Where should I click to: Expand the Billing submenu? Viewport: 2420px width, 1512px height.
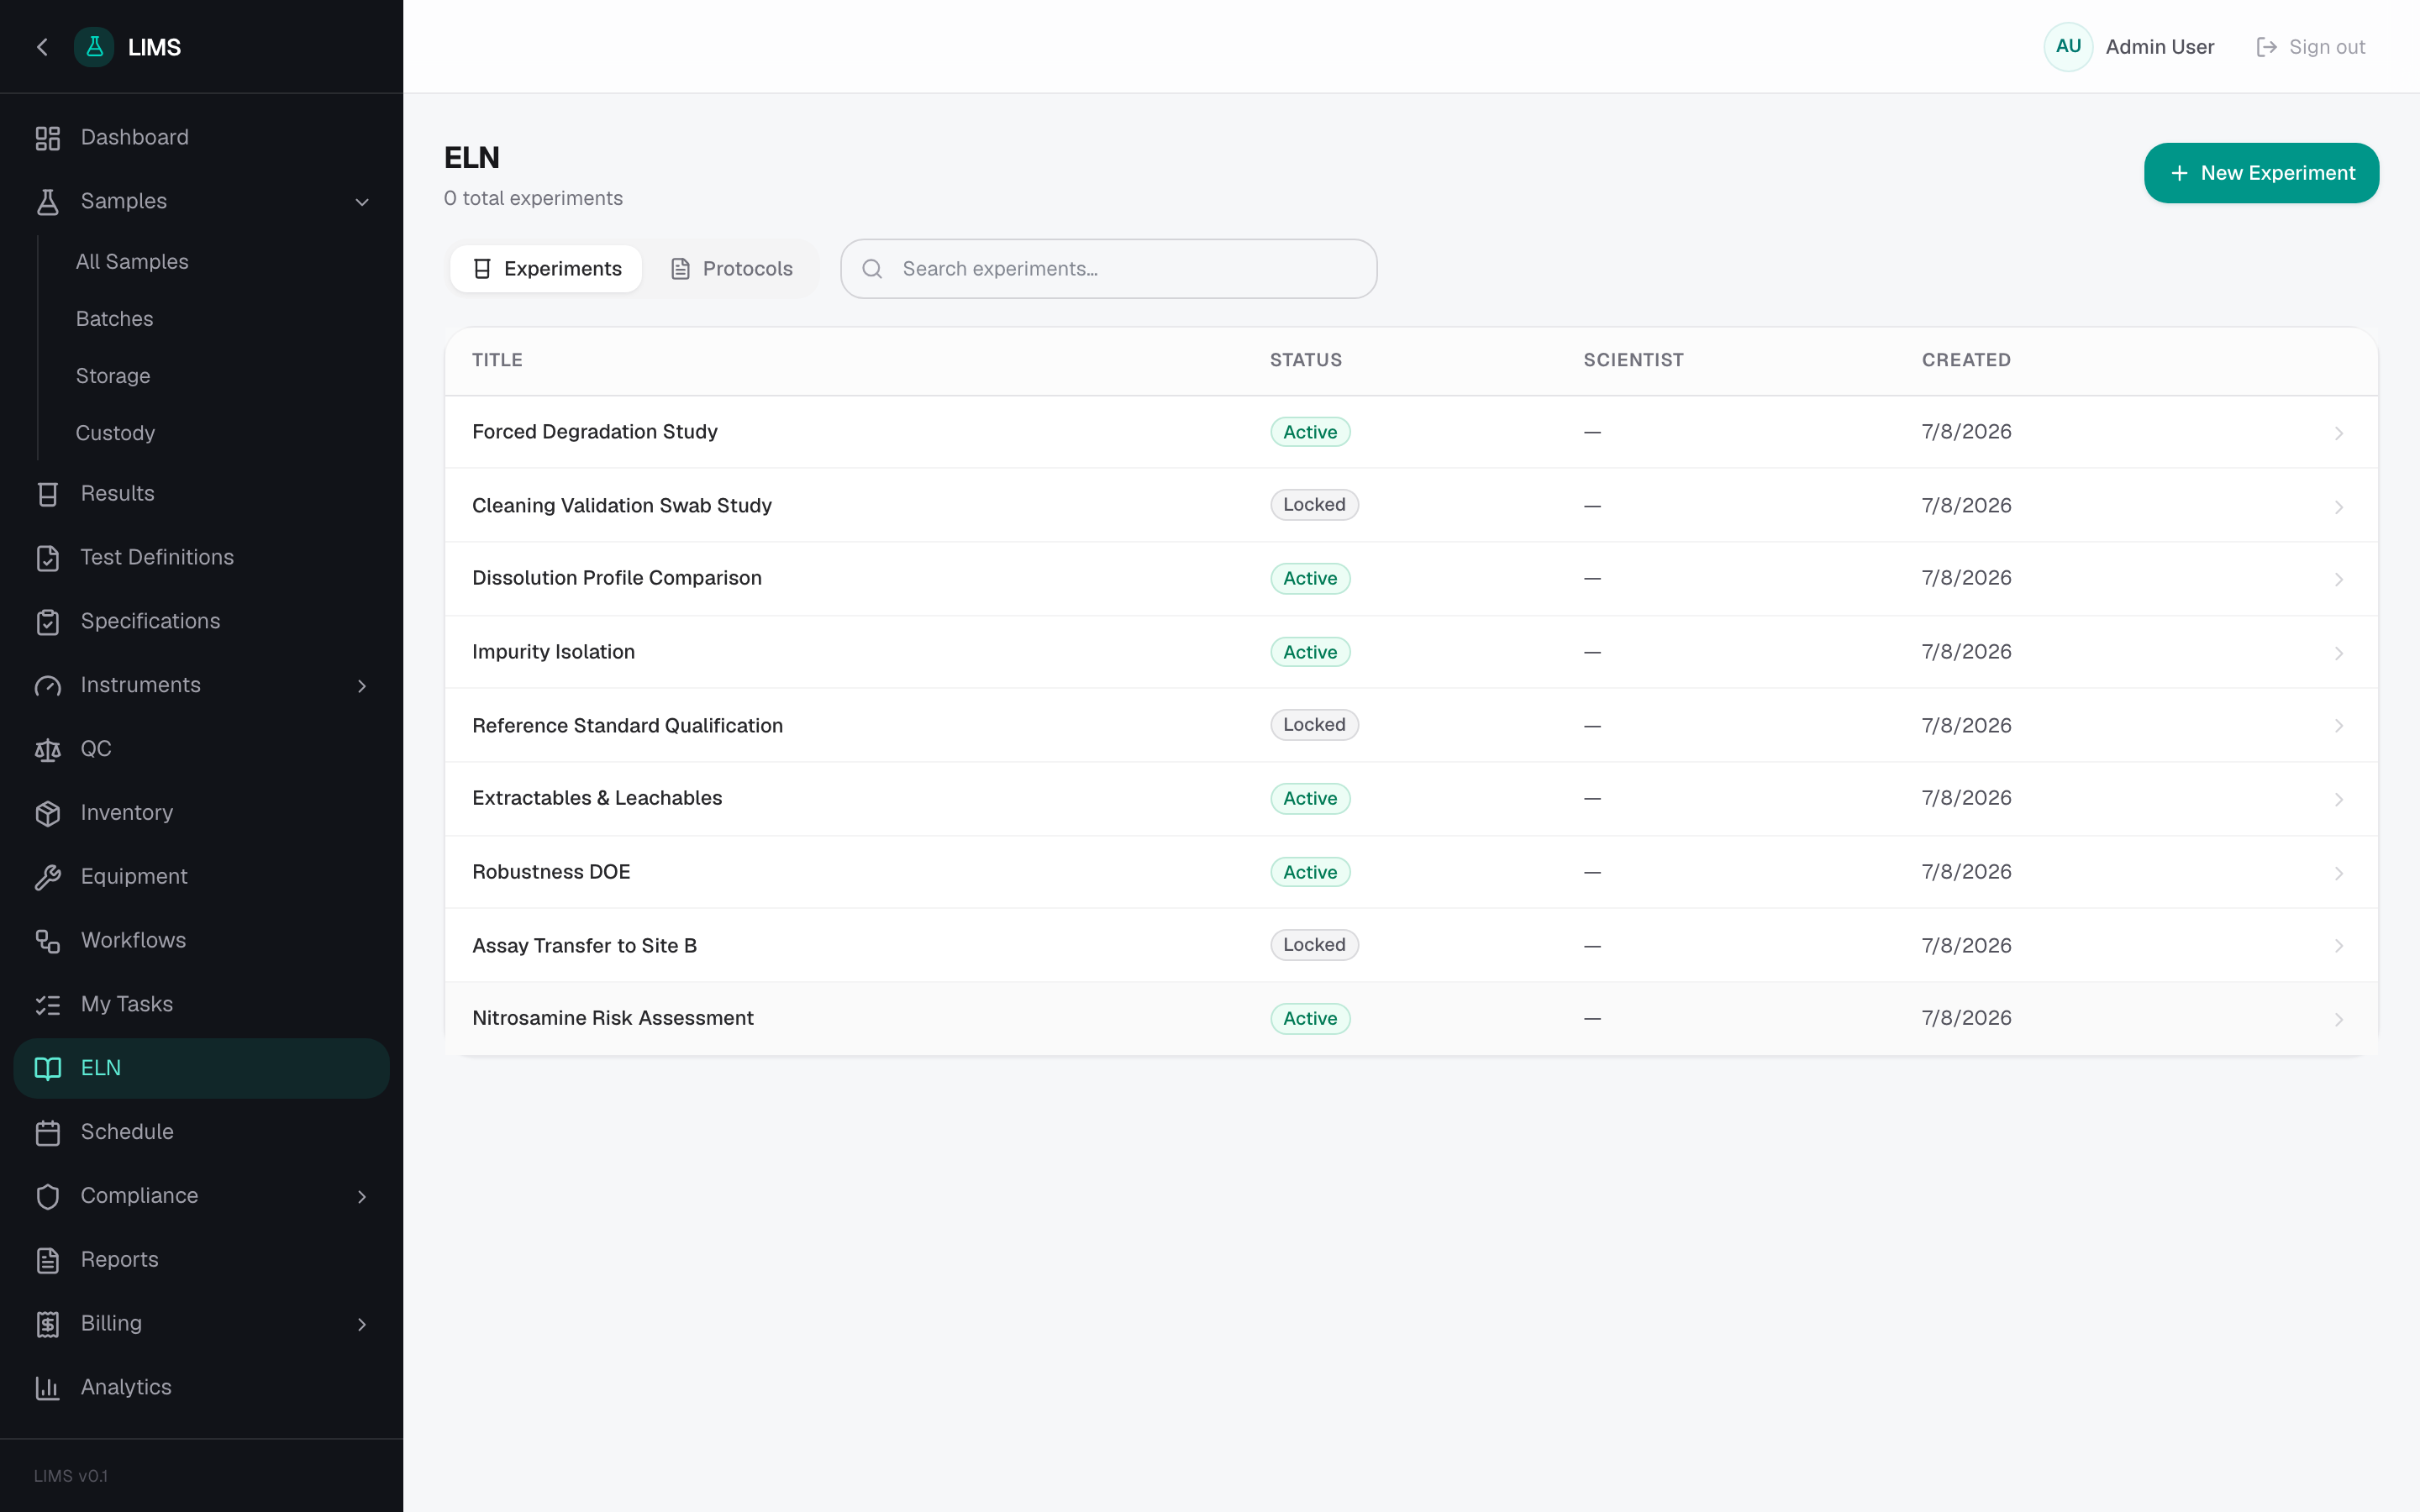click(x=362, y=1325)
